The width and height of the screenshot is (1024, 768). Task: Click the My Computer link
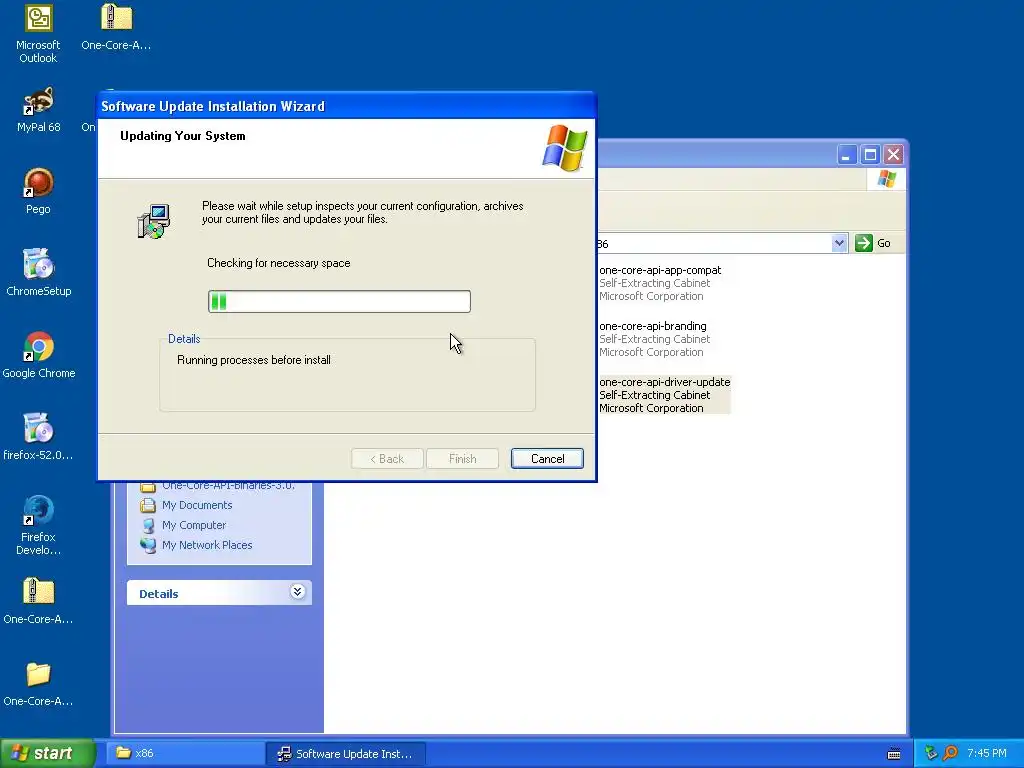tap(194, 525)
